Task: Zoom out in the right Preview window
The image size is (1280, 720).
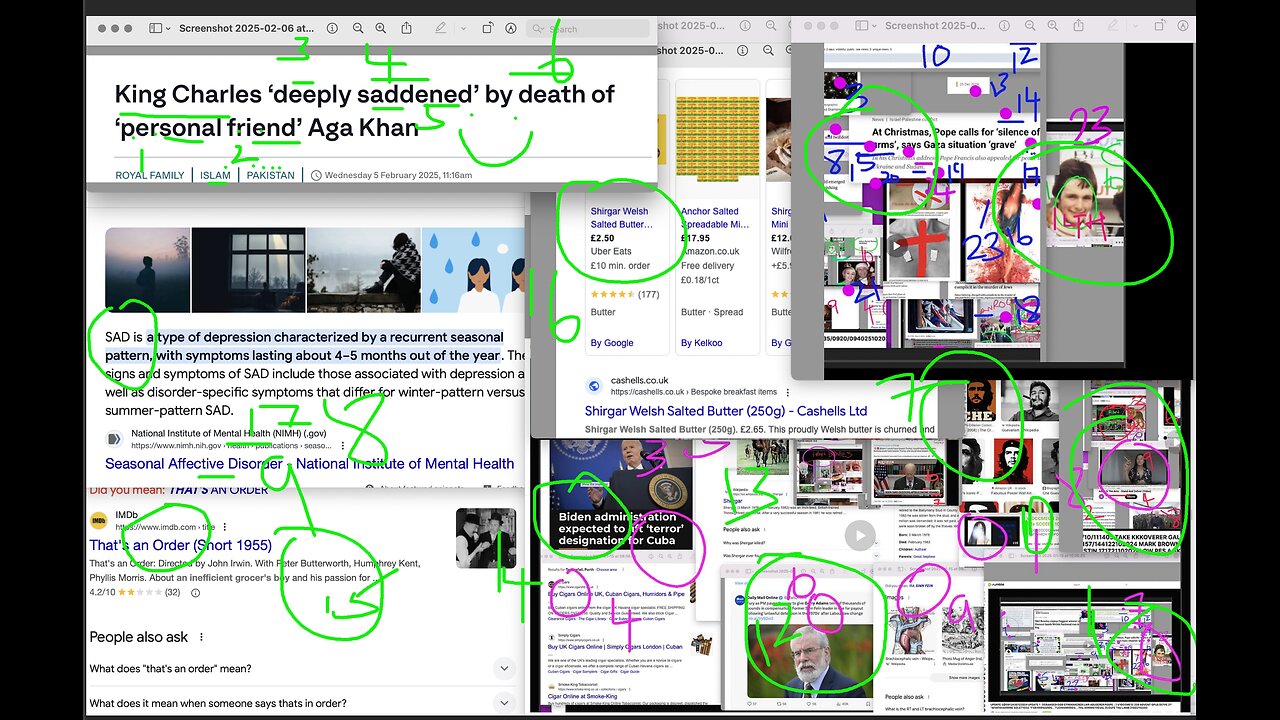Action: pyautogui.click(x=1030, y=25)
